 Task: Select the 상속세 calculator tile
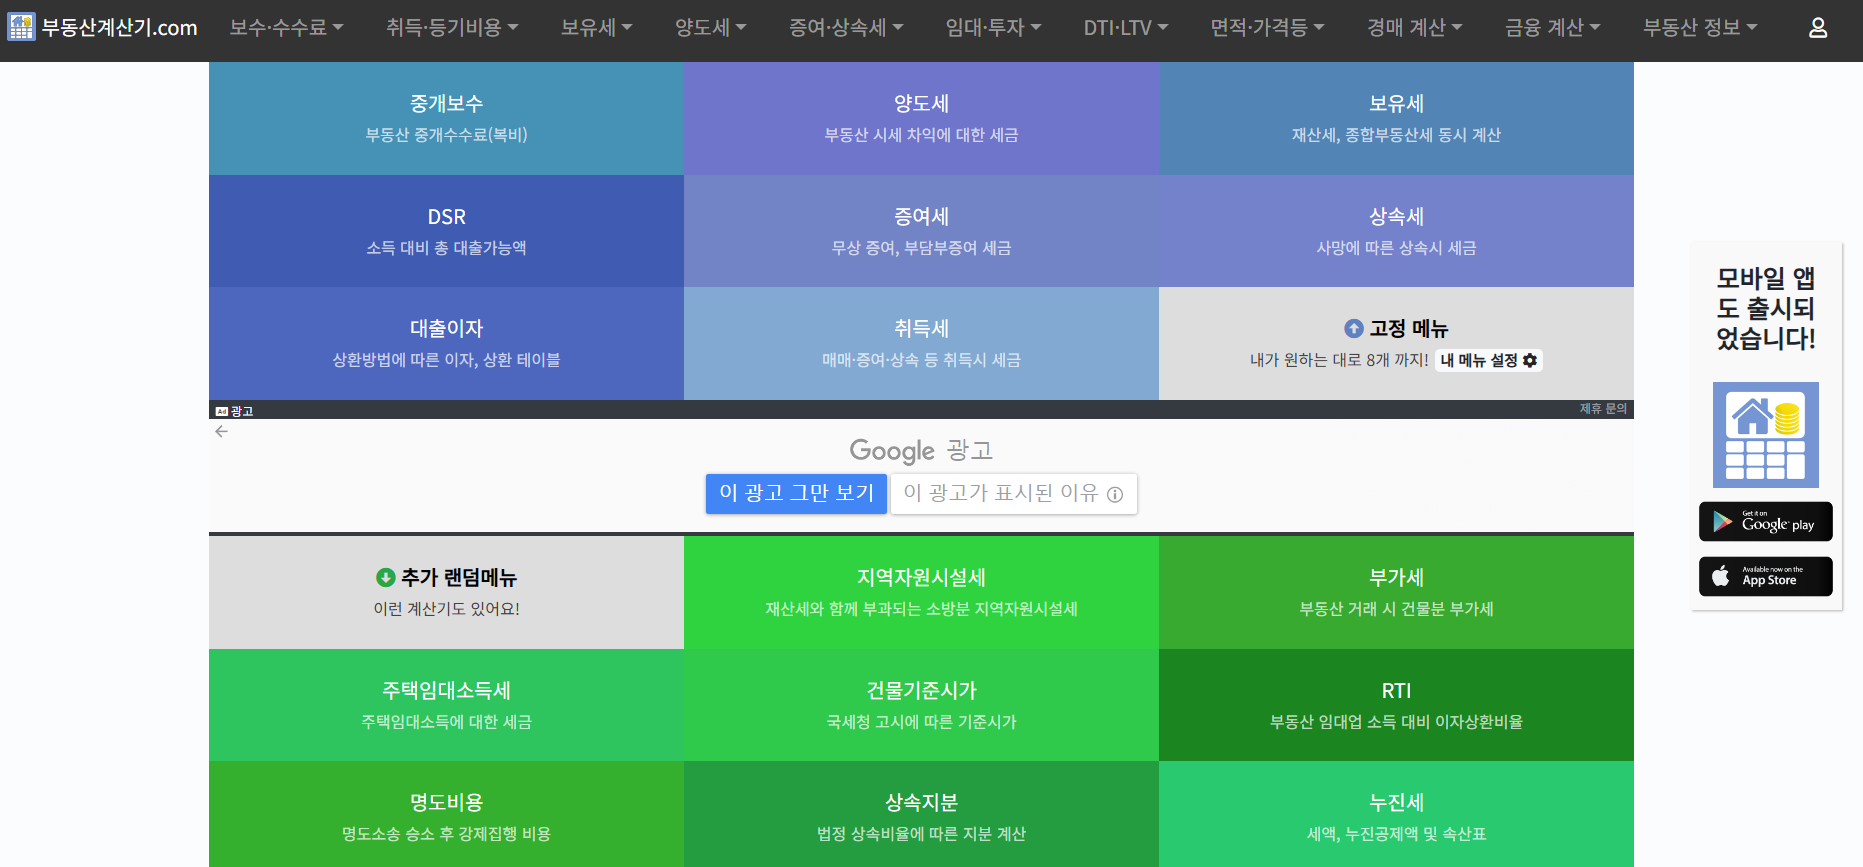point(1396,231)
